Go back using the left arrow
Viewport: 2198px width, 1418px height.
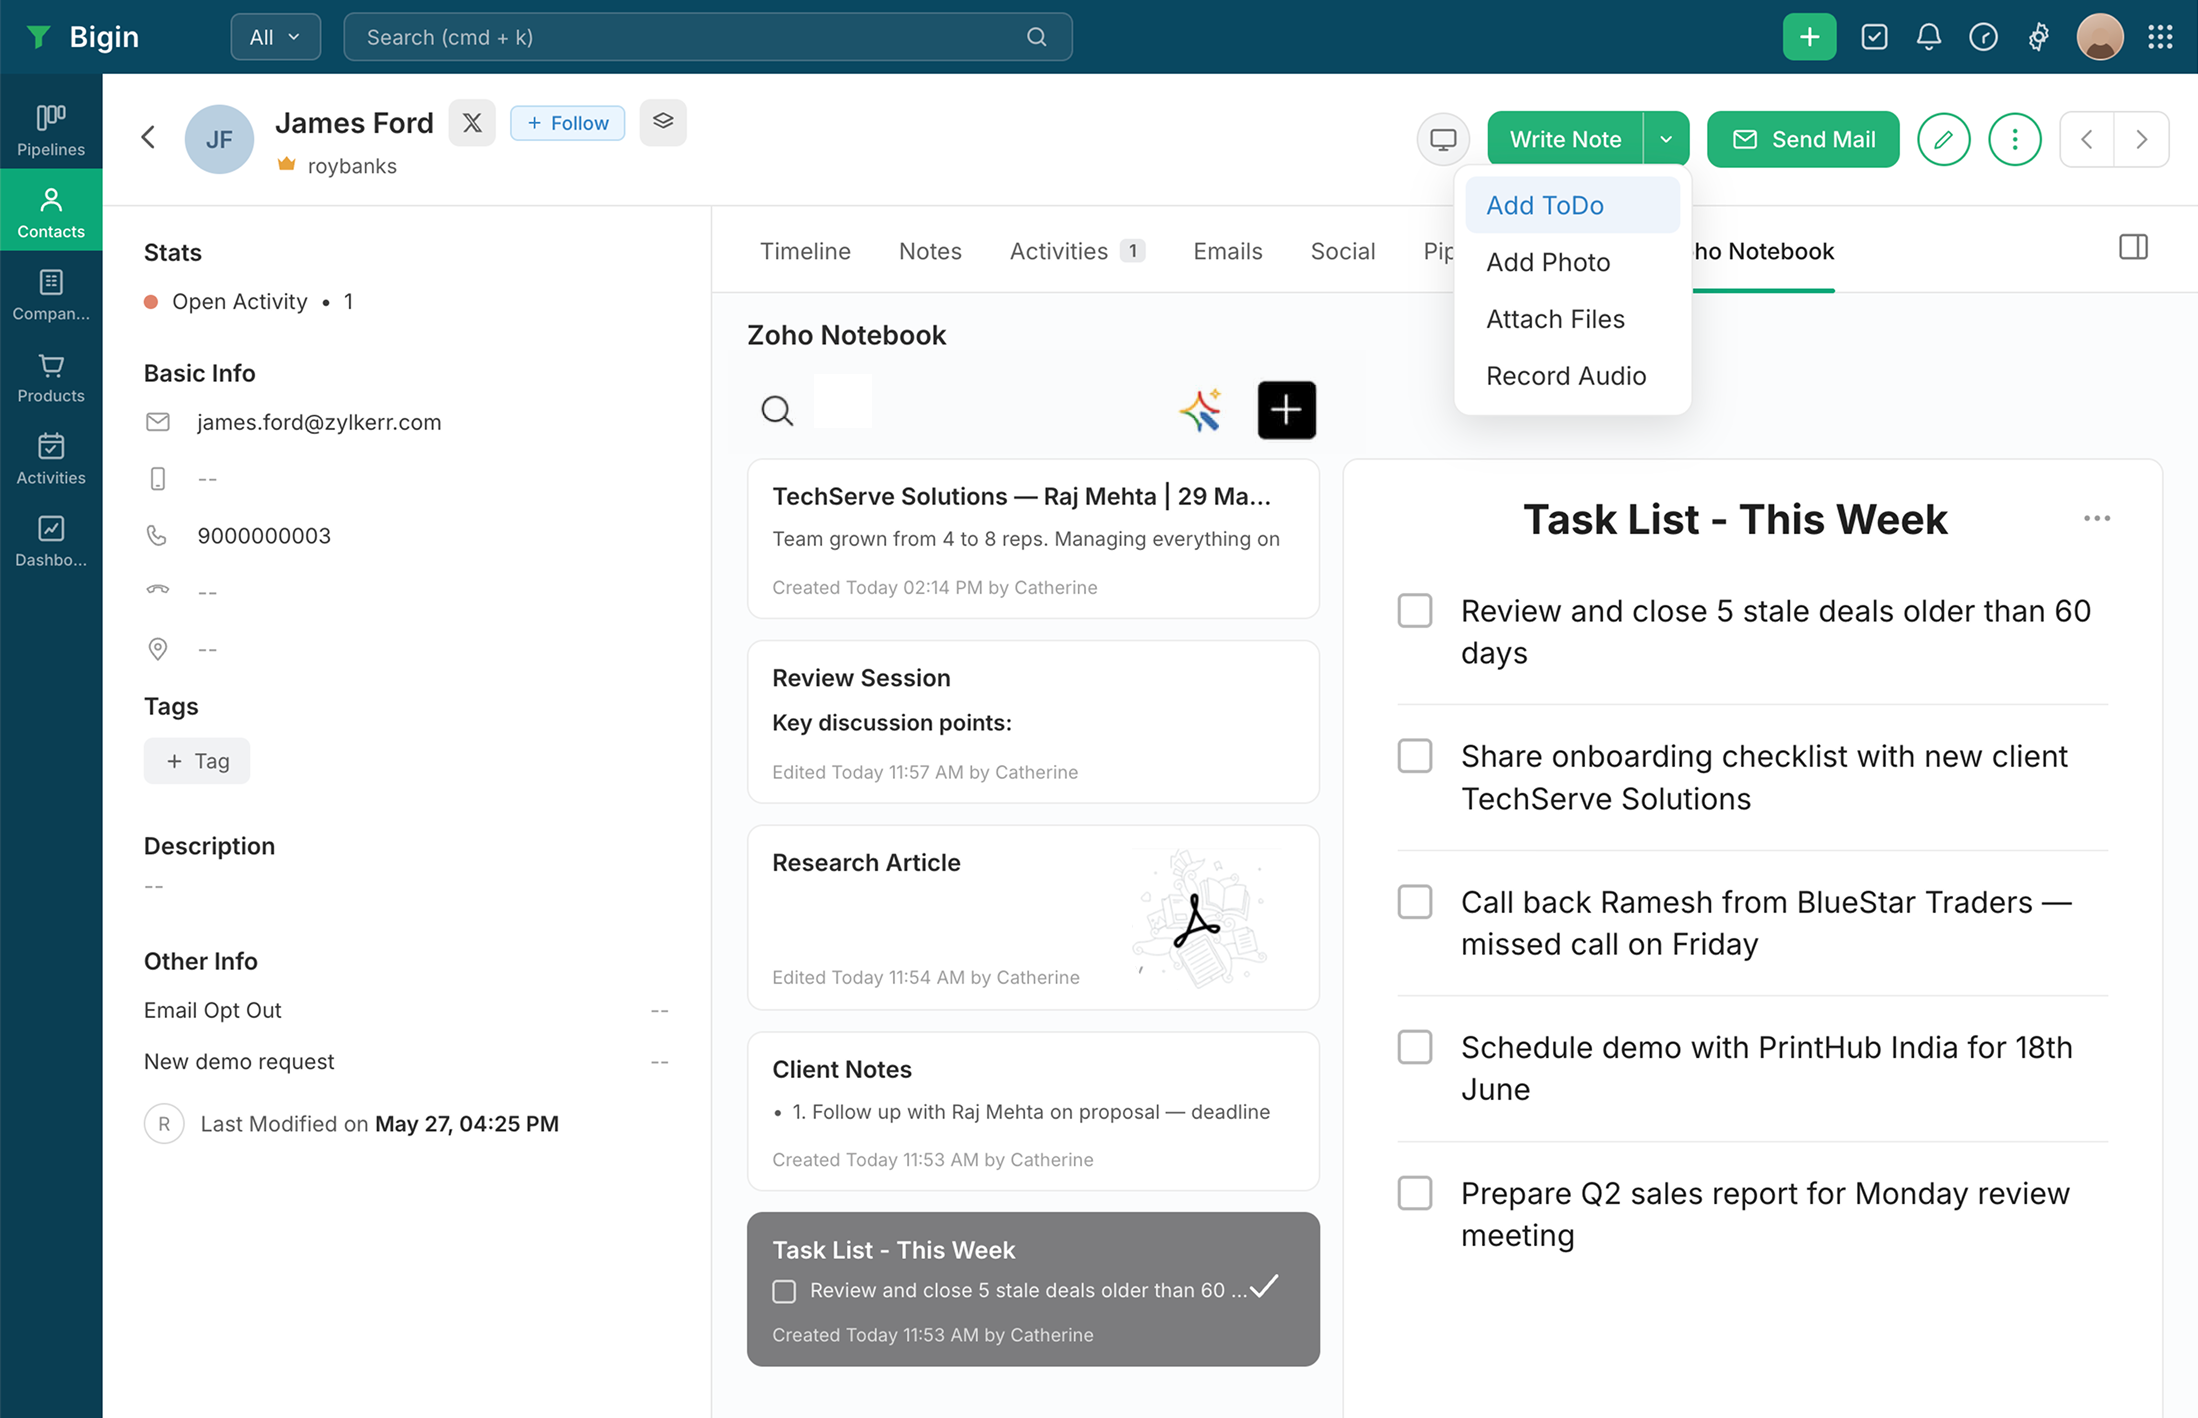[148, 137]
